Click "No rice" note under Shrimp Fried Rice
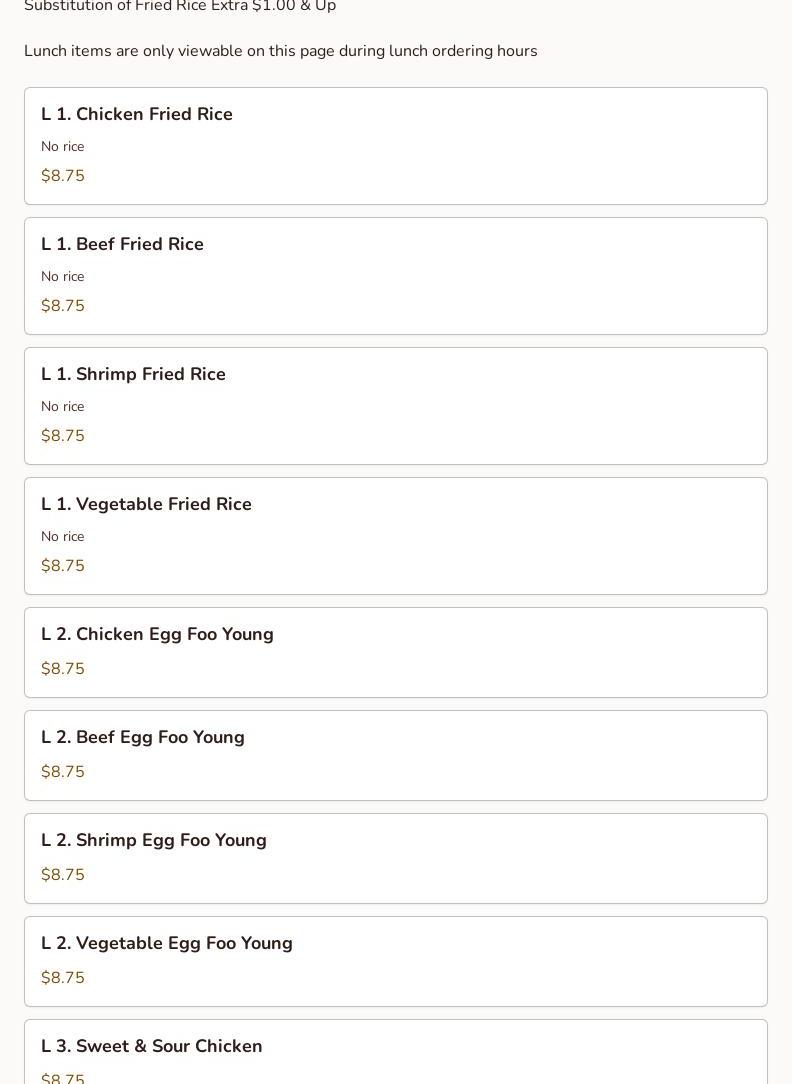 (x=62, y=407)
